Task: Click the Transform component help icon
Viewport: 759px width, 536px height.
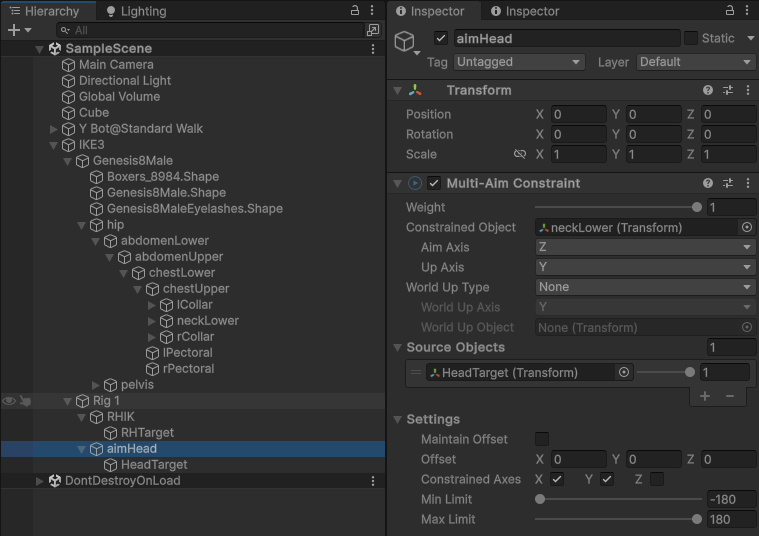Action: tap(708, 90)
